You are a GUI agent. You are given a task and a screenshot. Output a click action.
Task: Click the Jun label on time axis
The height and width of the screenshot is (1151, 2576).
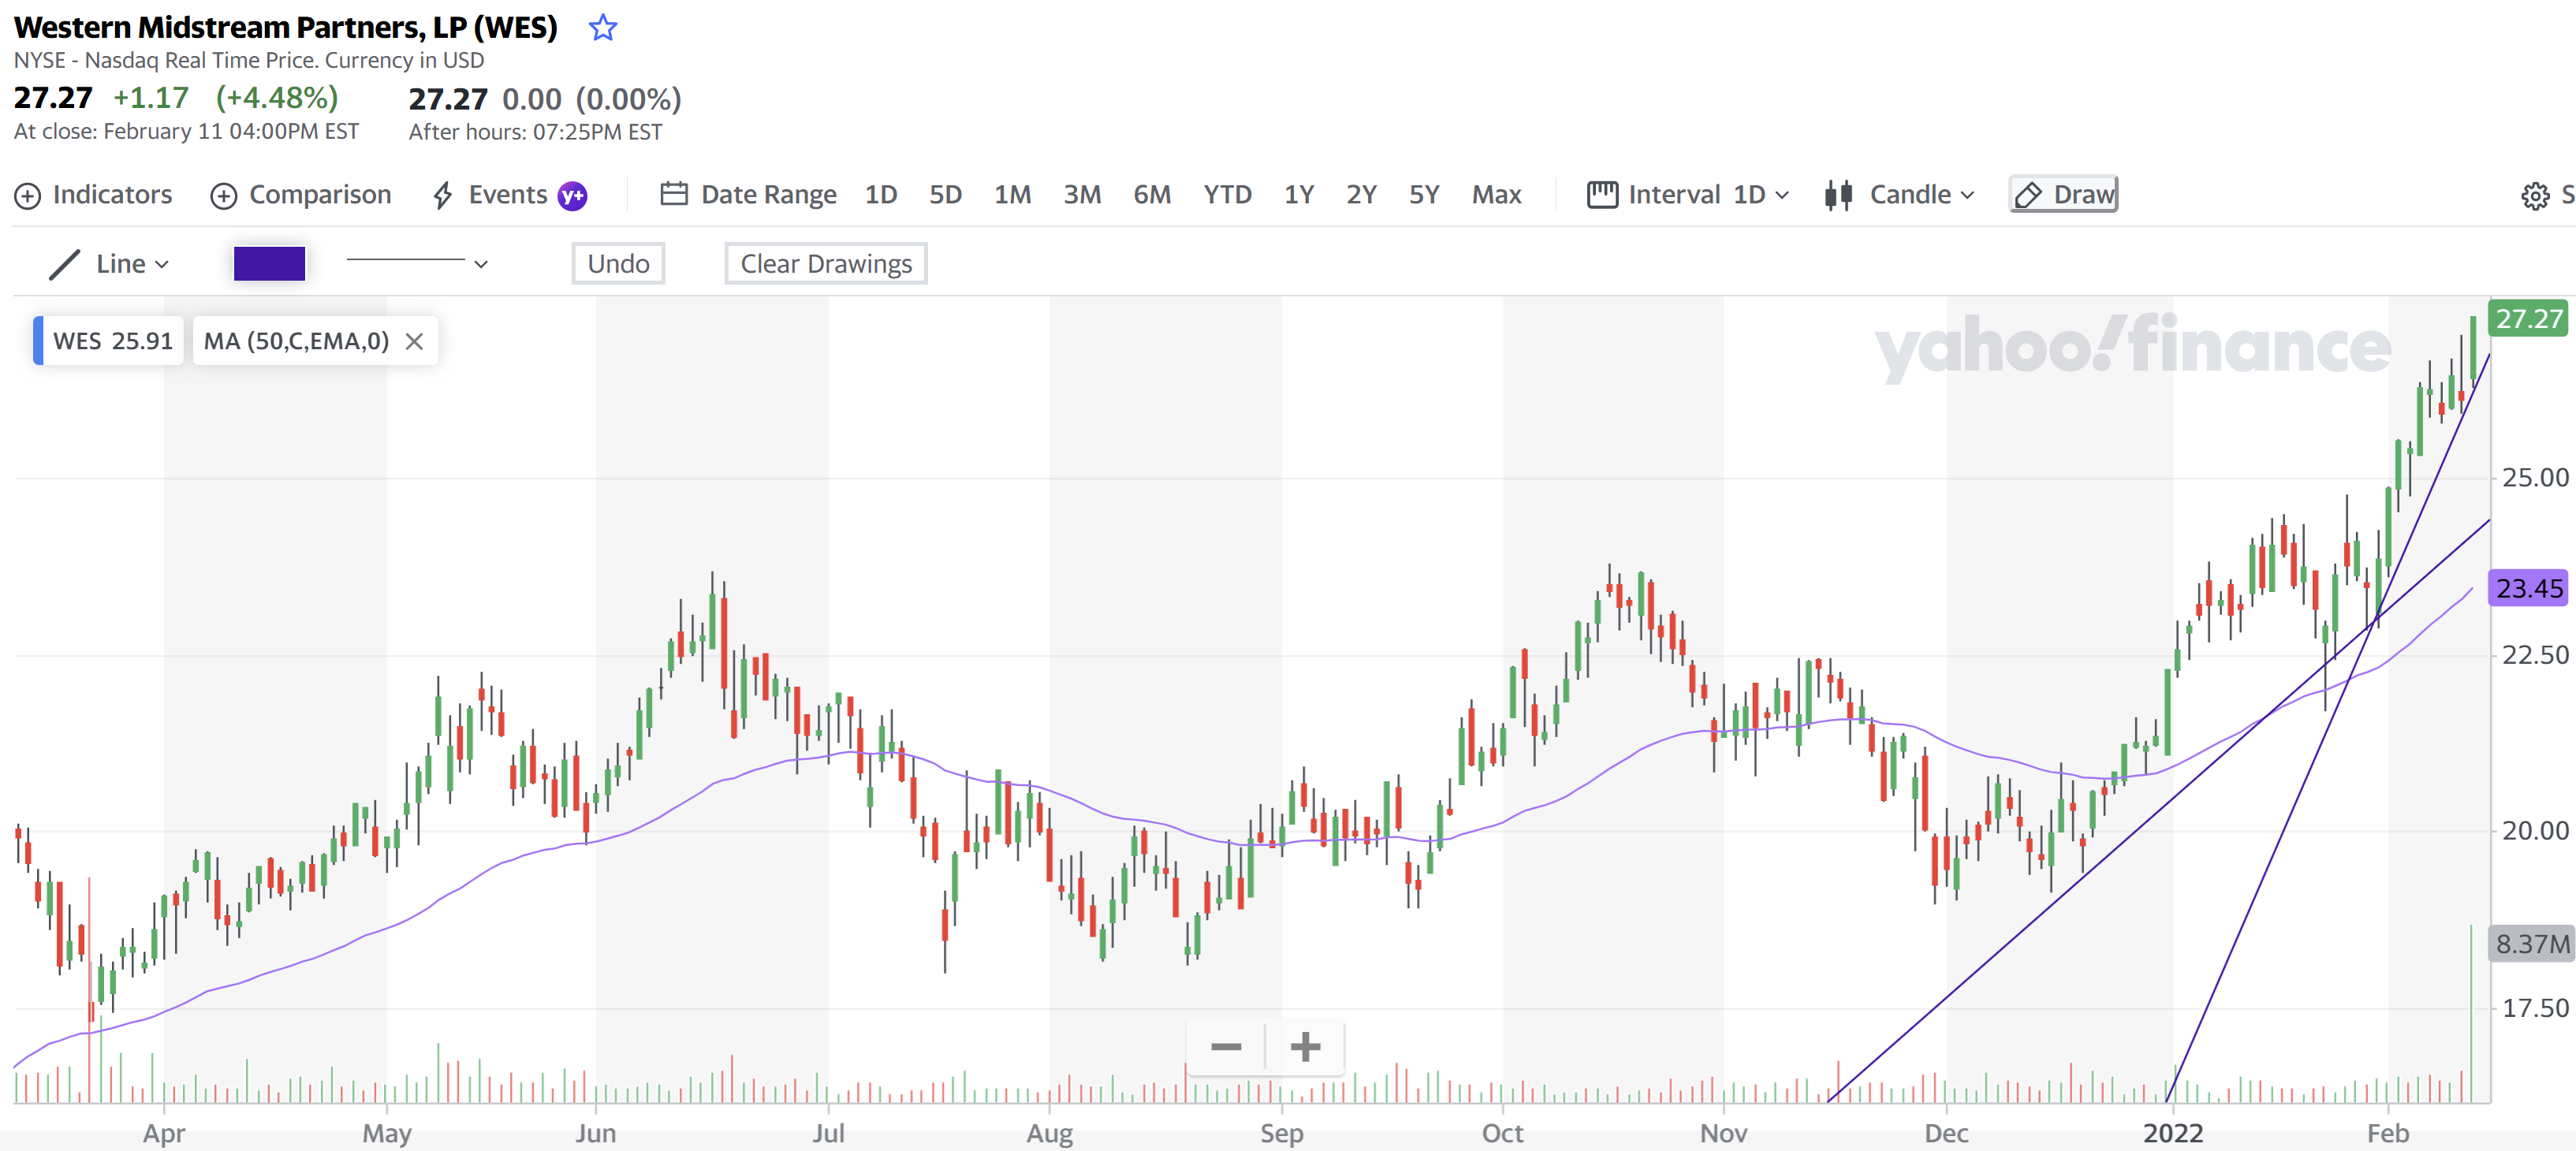(595, 1134)
